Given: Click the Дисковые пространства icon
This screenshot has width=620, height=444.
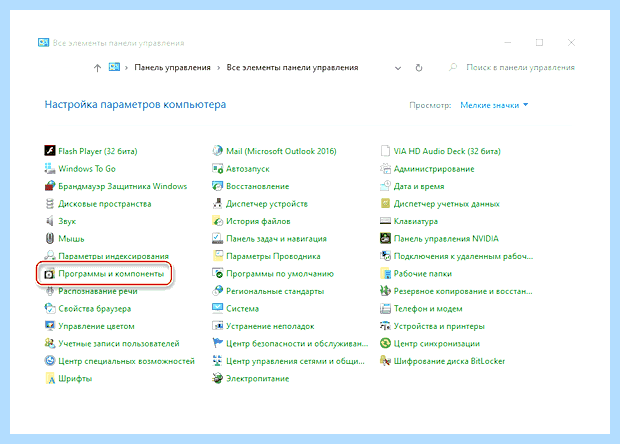Looking at the screenshot, I should point(49,204).
